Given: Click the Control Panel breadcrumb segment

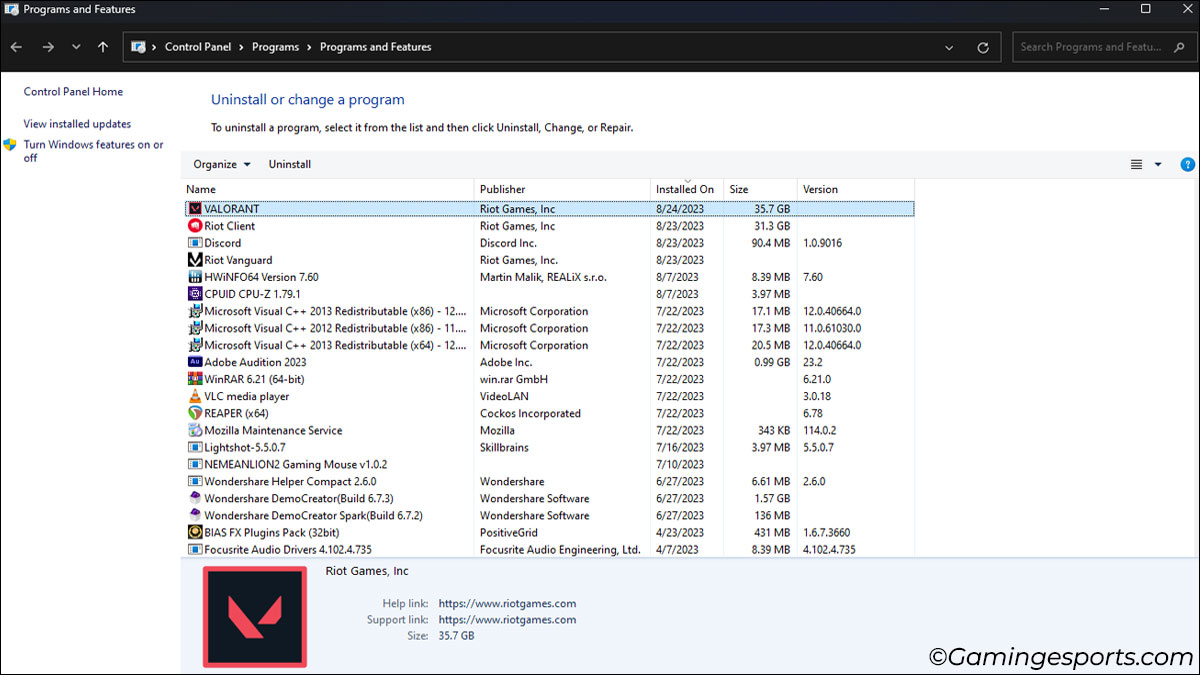Looking at the screenshot, I should pyautogui.click(x=199, y=47).
